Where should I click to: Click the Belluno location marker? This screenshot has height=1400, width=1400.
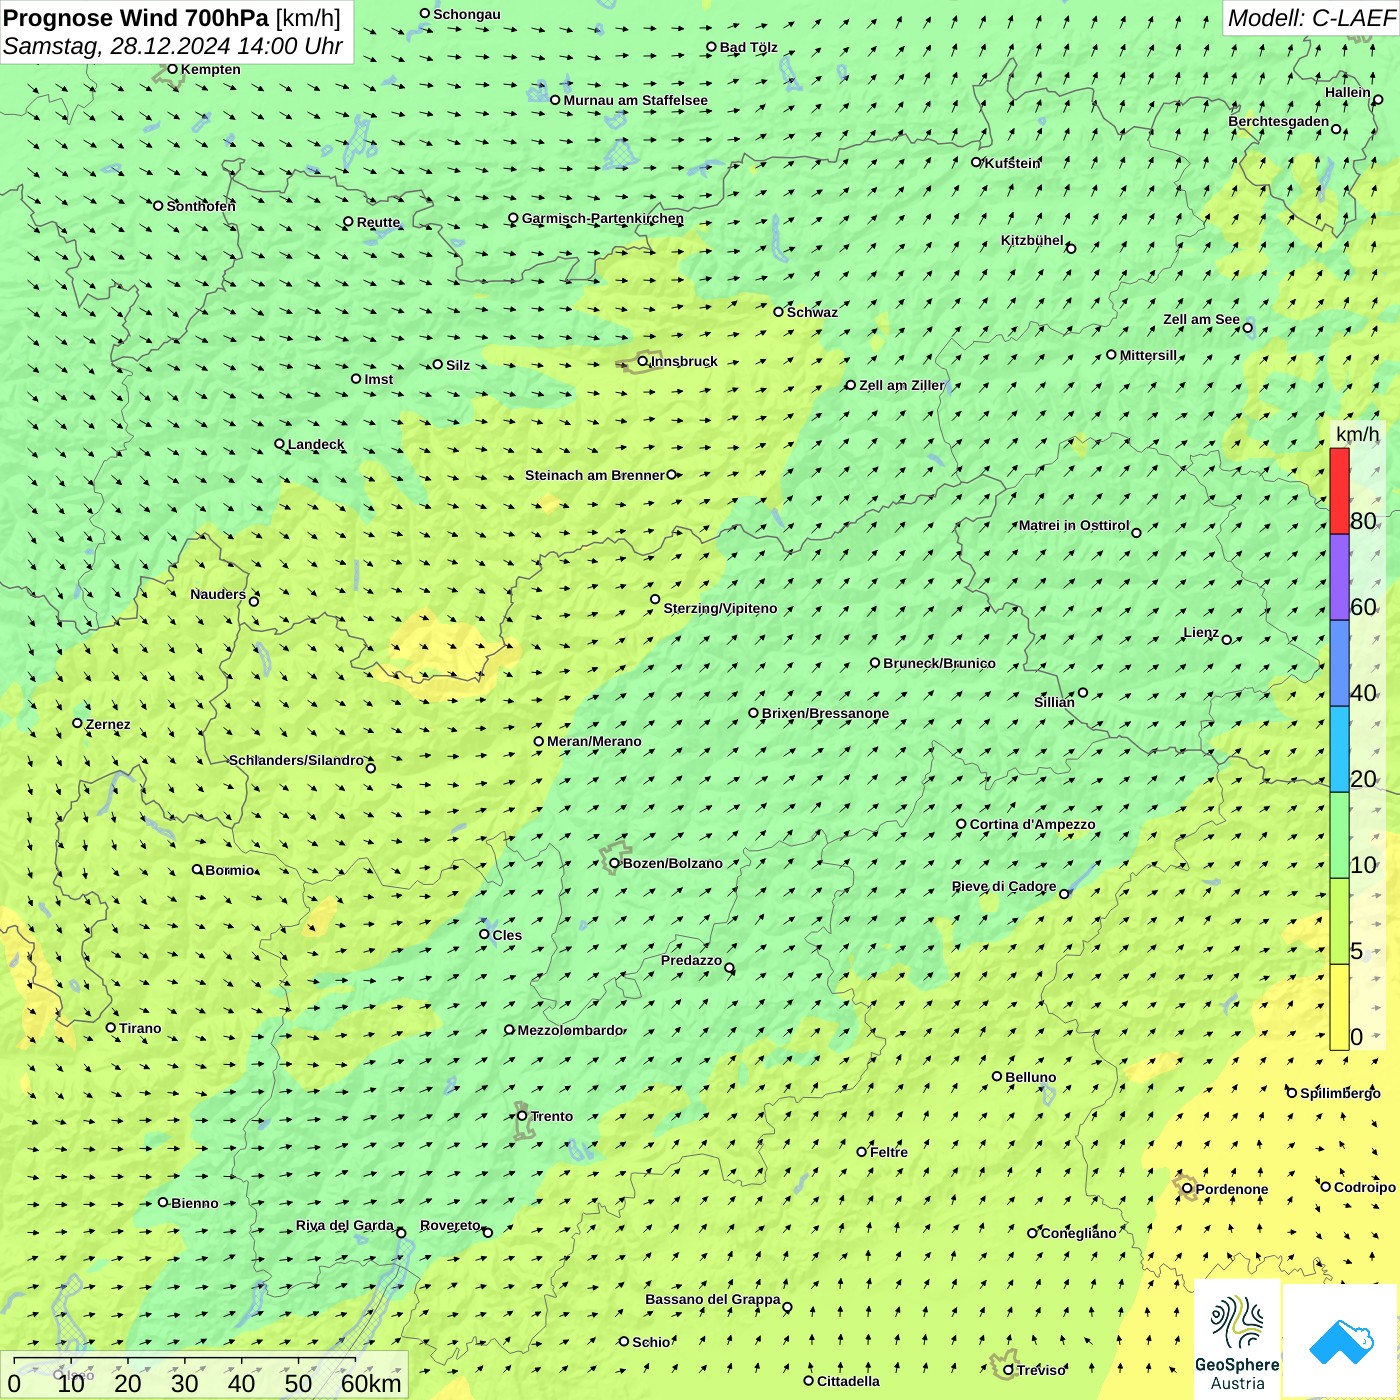click(x=997, y=1076)
